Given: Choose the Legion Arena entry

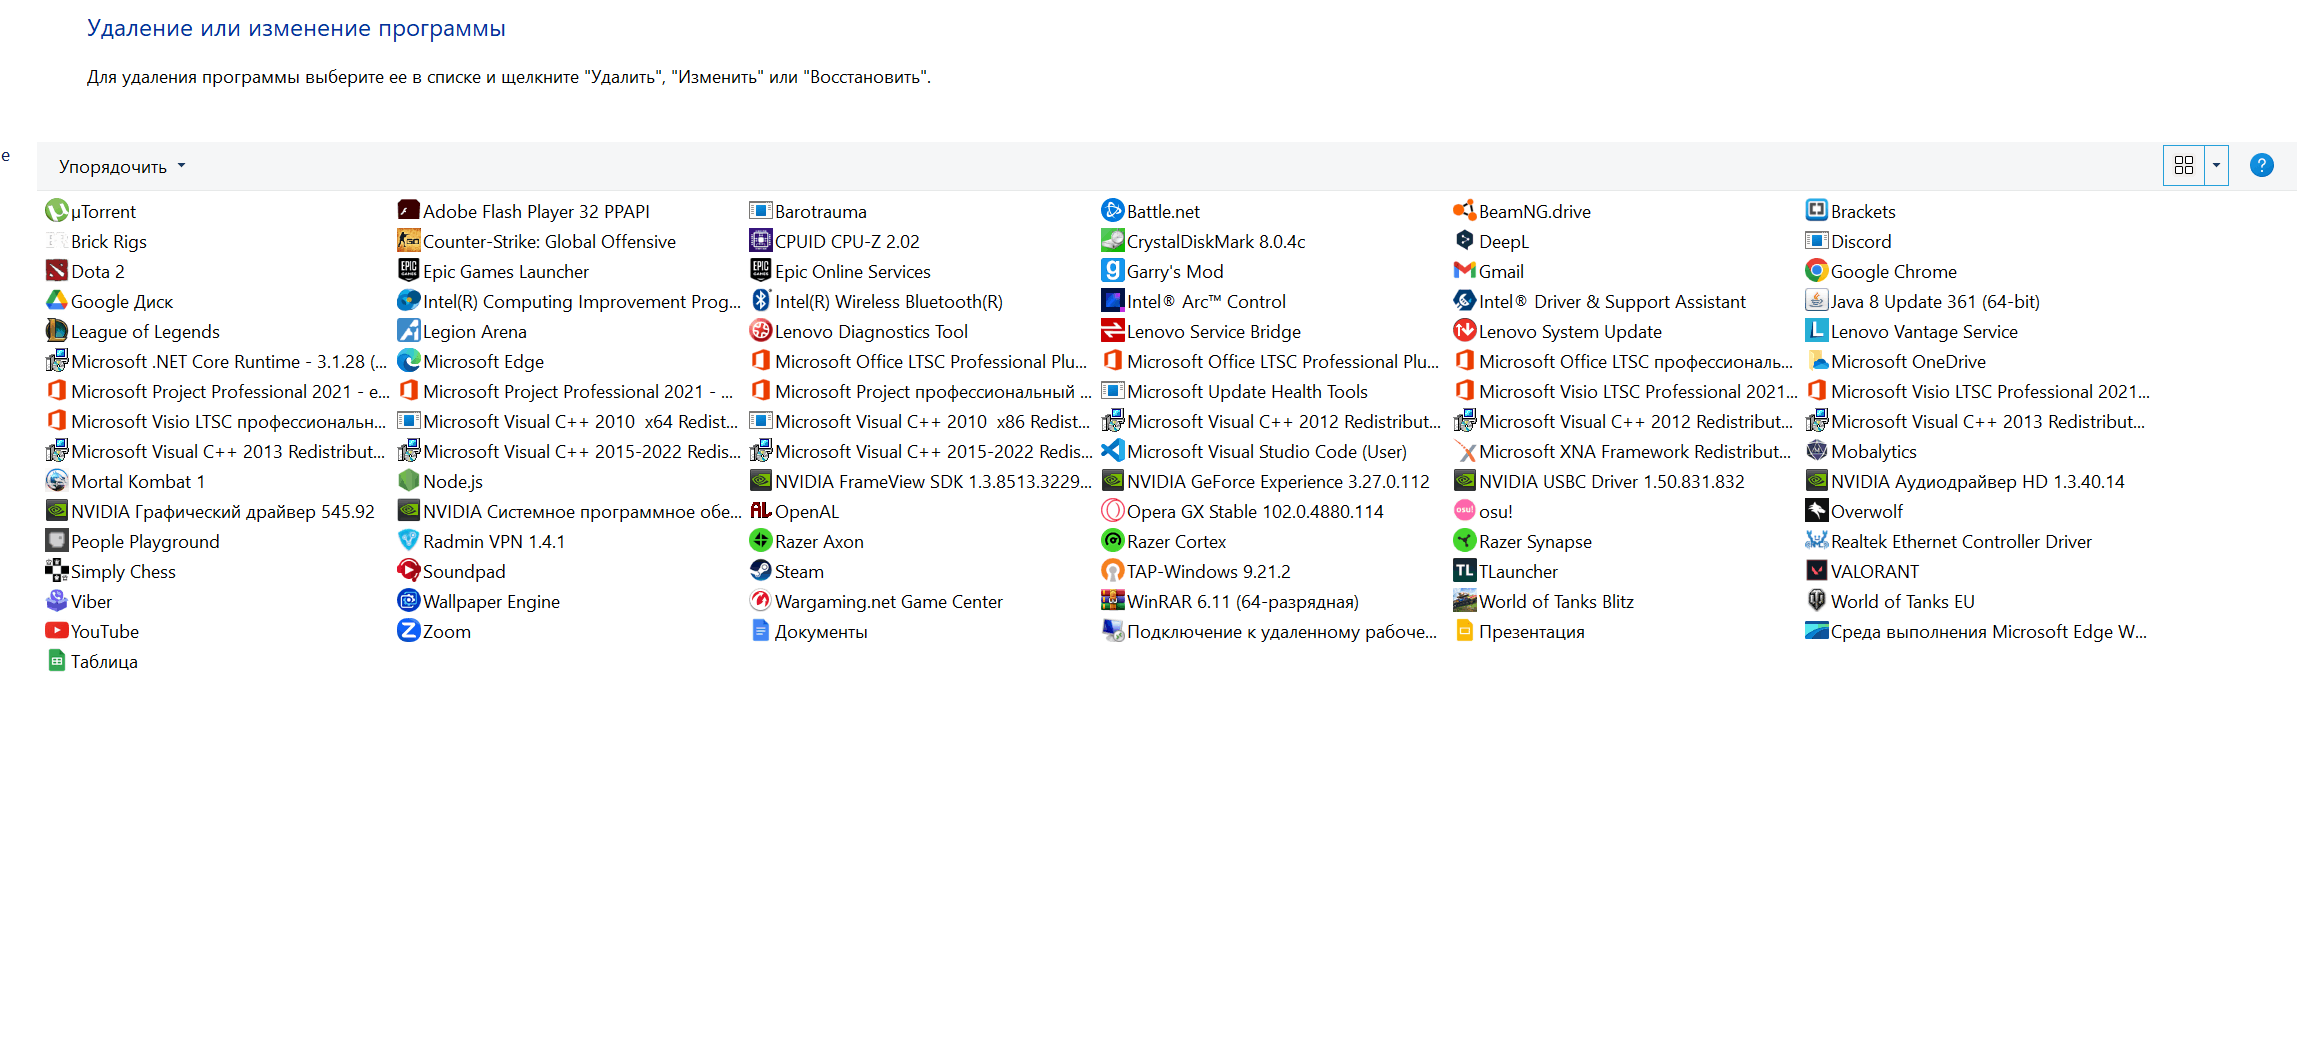Looking at the screenshot, I should tap(462, 331).
